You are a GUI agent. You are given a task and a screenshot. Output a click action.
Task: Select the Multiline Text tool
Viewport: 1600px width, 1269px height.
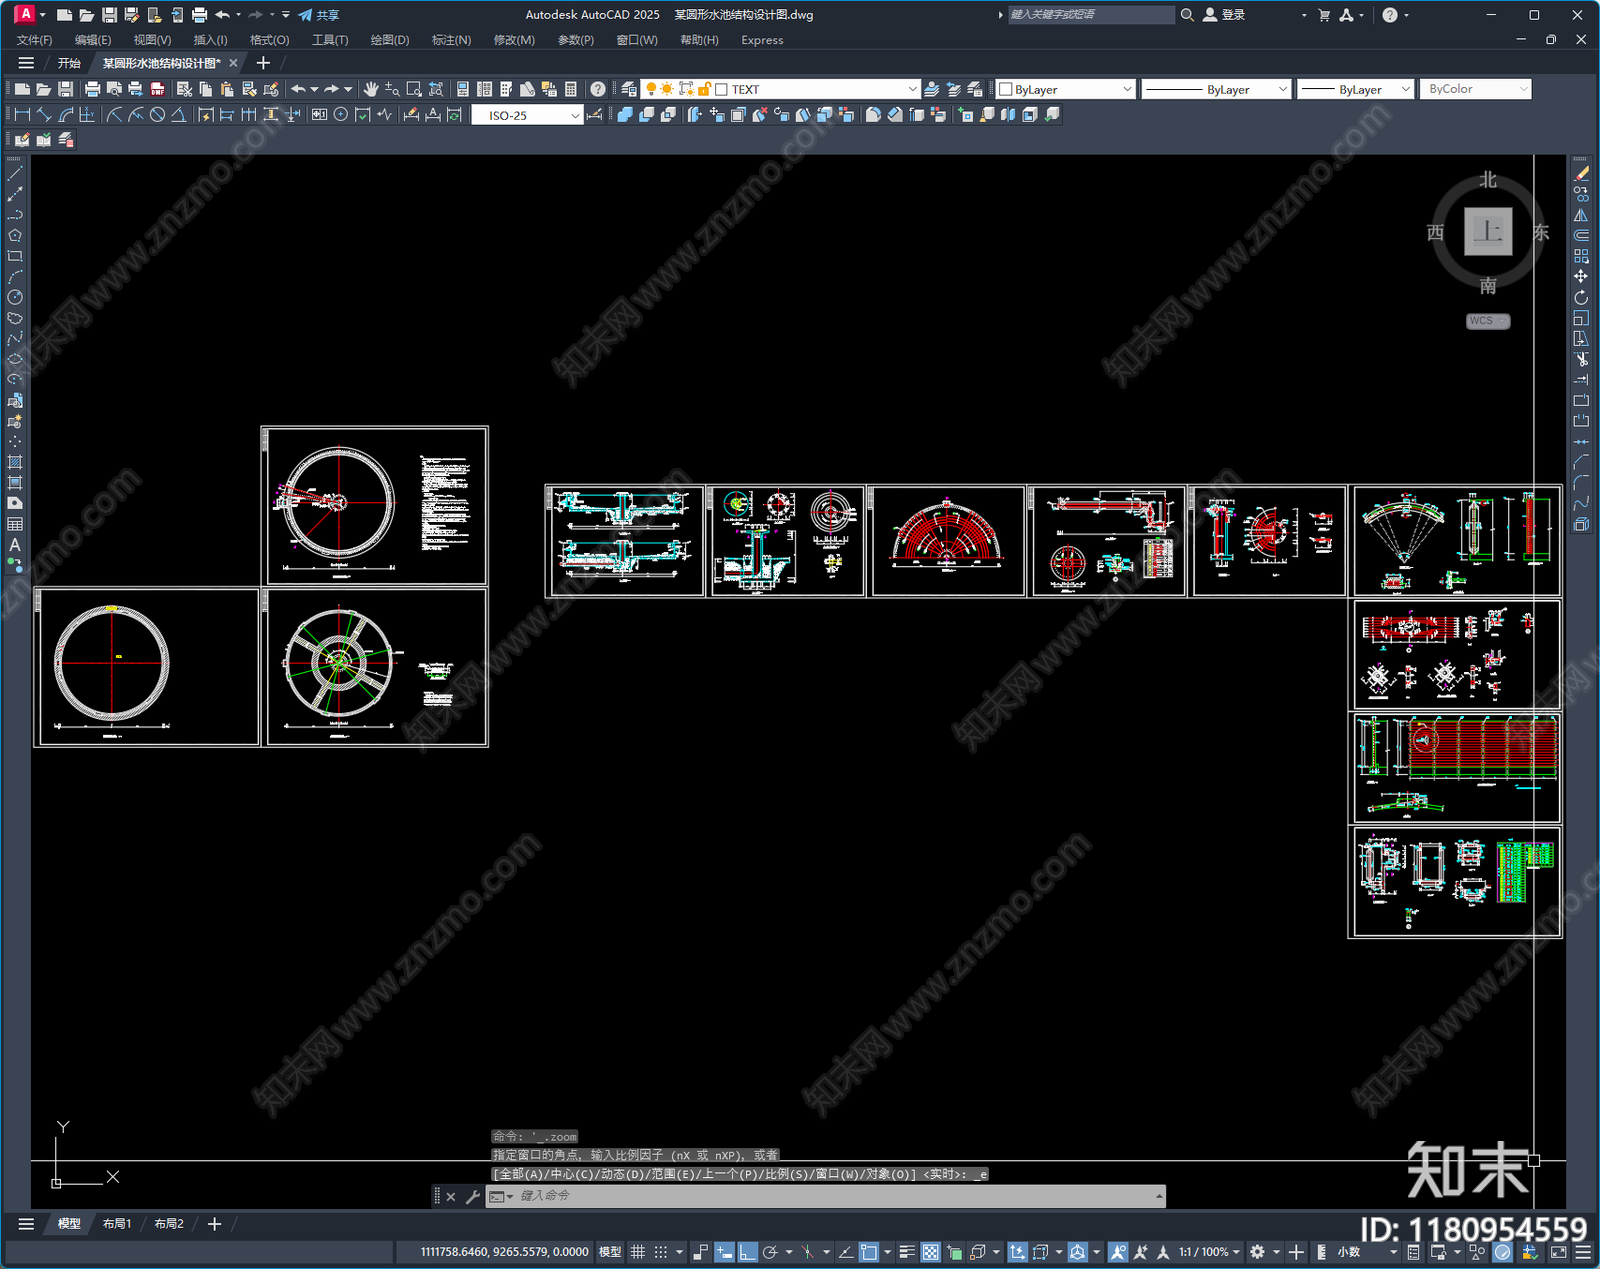[15, 545]
